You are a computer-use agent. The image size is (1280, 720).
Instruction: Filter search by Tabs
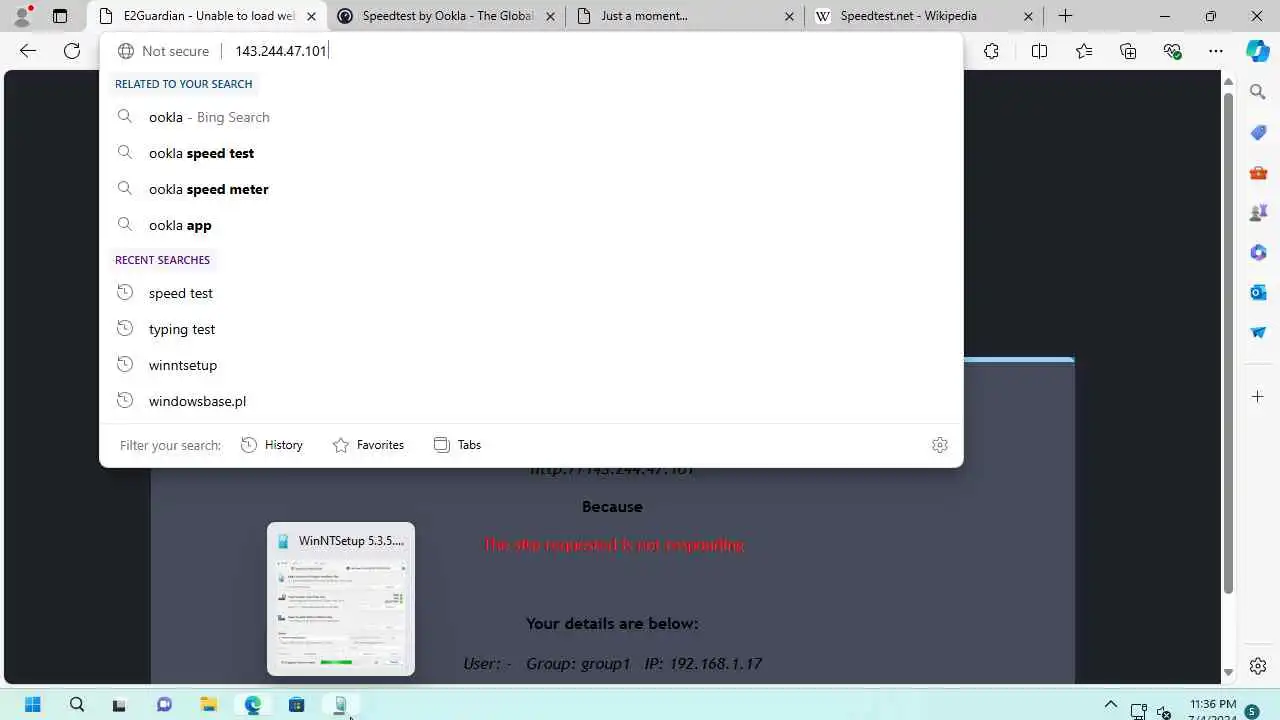coord(458,445)
